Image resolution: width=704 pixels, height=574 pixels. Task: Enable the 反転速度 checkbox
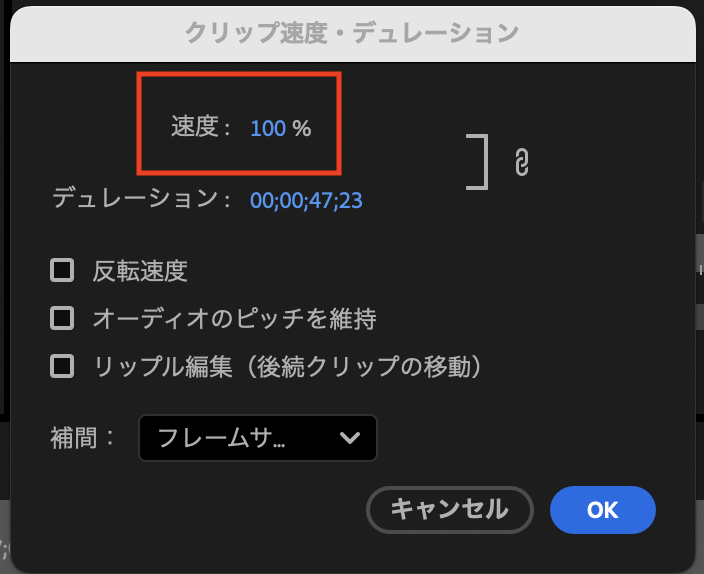[63, 270]
